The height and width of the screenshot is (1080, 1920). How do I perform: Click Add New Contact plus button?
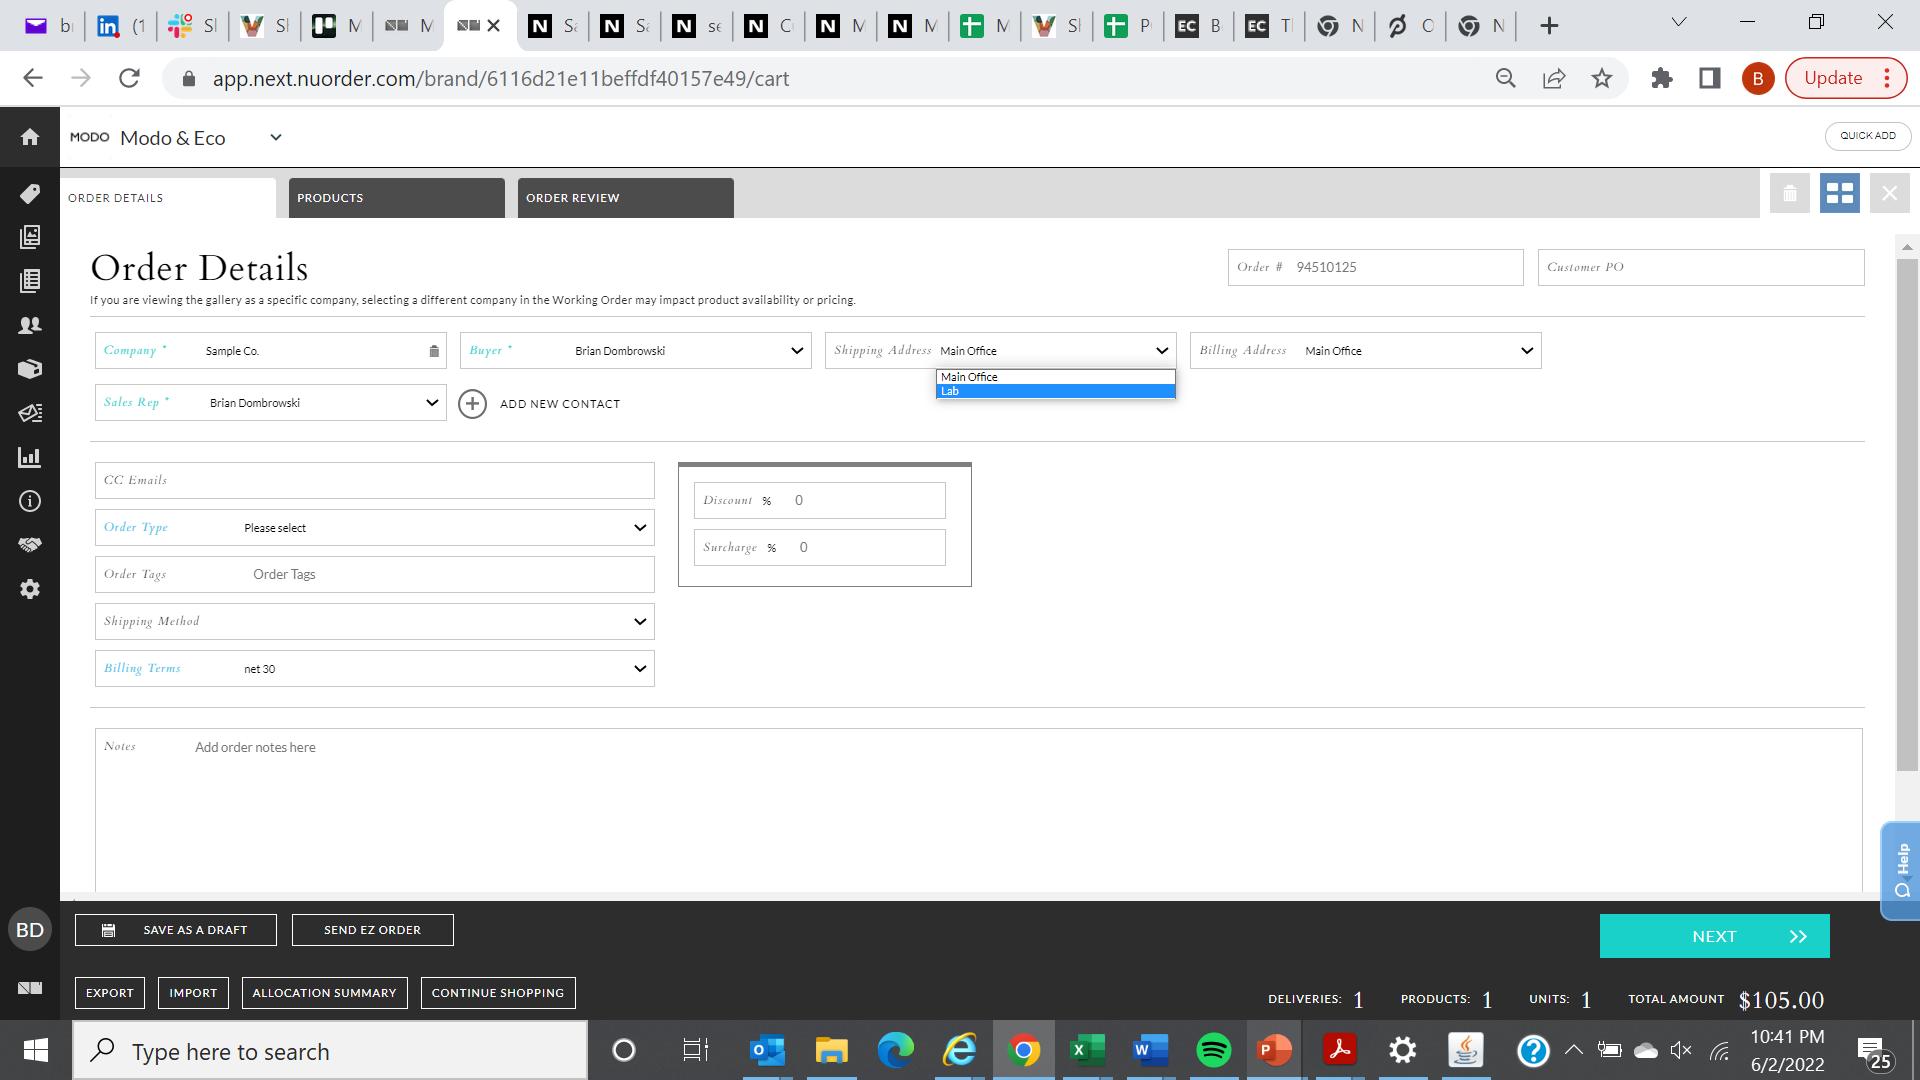click(472, 404)
